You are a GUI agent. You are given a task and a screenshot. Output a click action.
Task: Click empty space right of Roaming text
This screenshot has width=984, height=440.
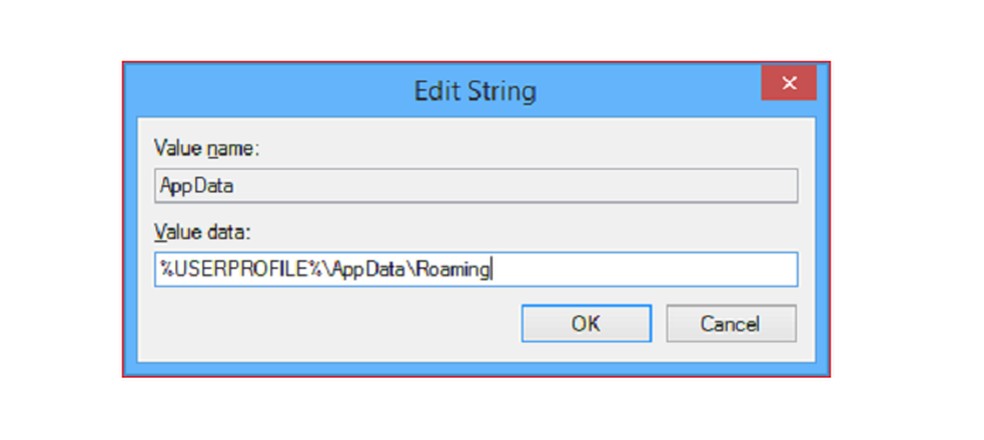[640, 269]
